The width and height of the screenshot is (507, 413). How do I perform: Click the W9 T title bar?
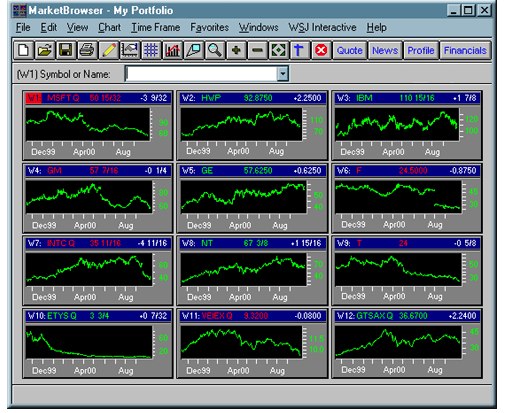(407, 243)
